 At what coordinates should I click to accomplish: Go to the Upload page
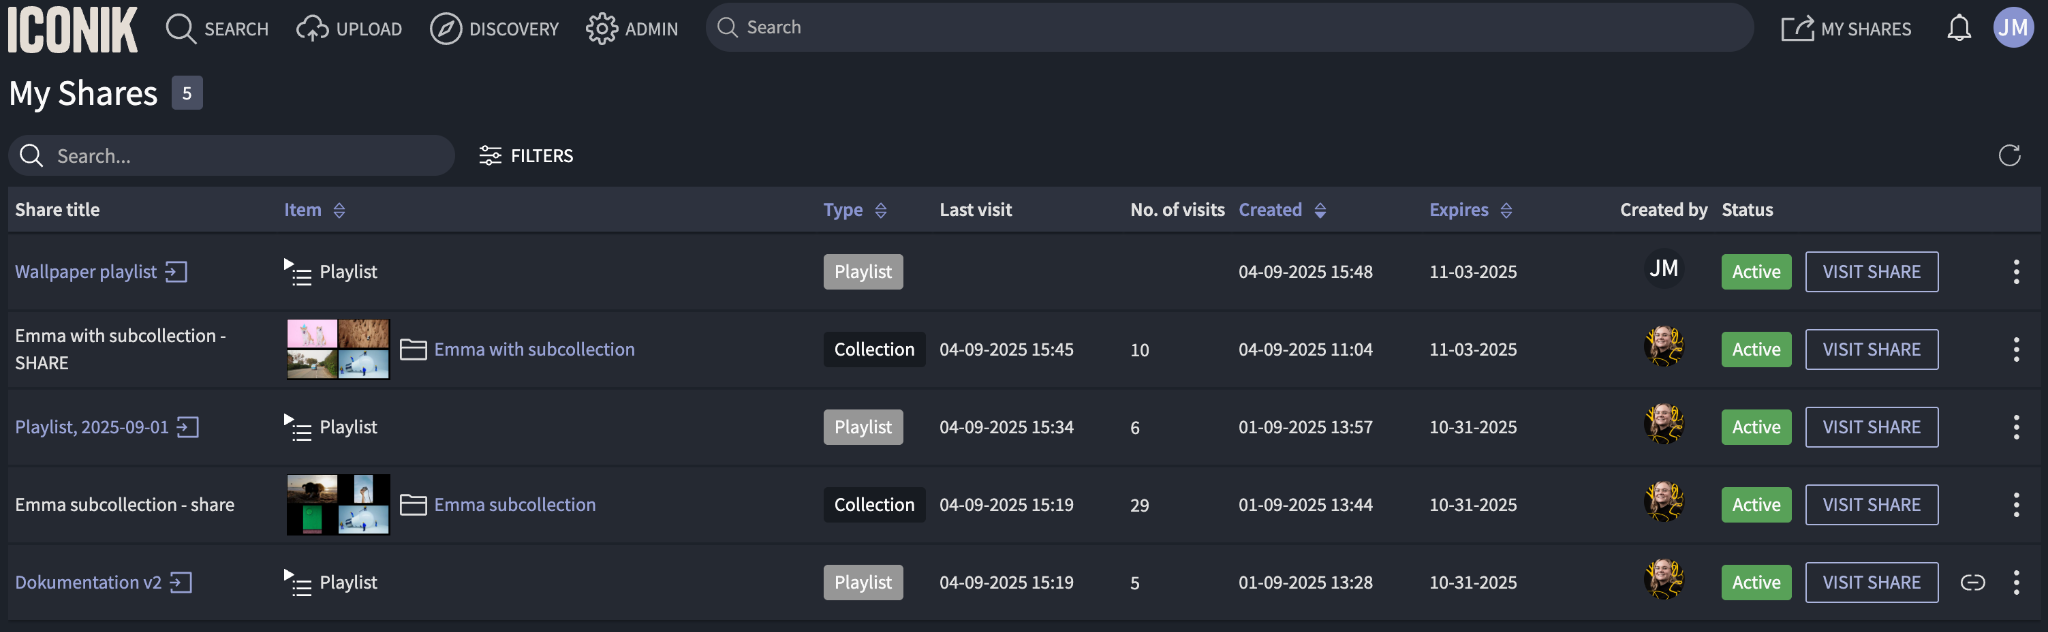pos(349,29)
